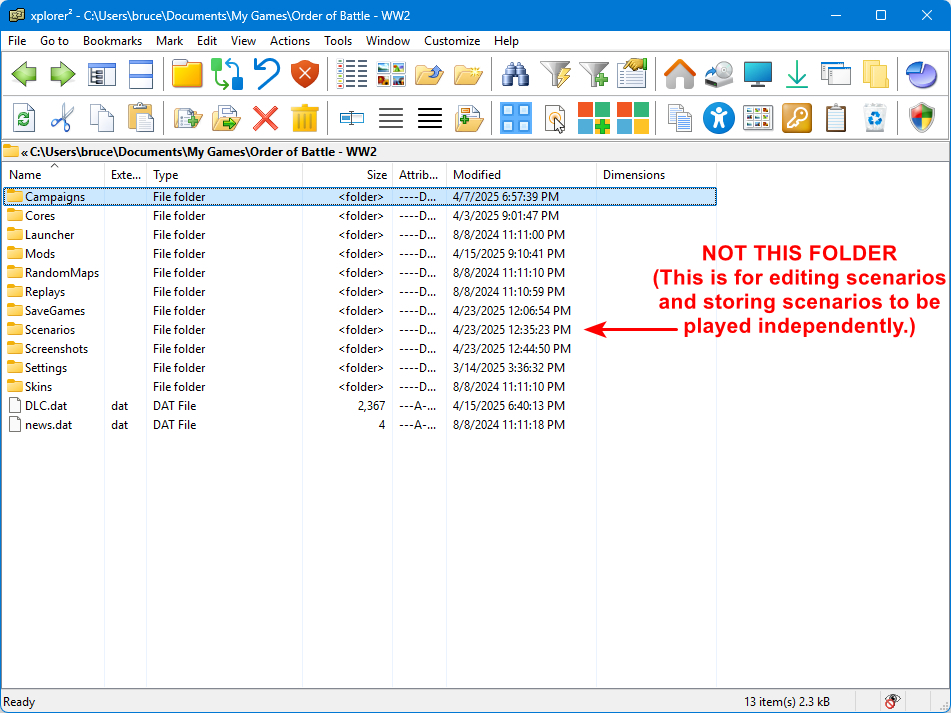Select the Settings folder

(360, 367)
